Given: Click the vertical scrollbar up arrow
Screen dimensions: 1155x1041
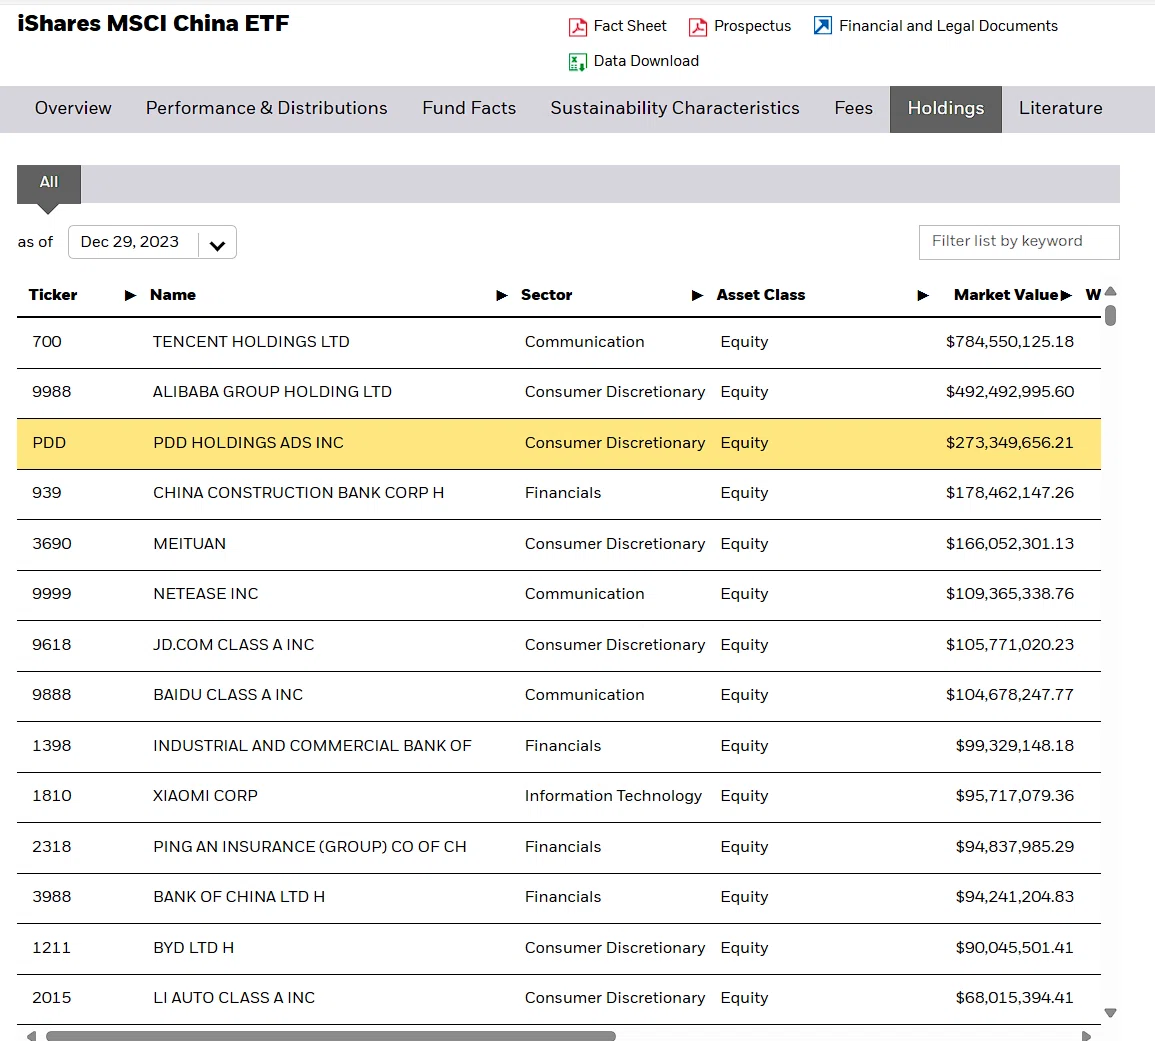Looking at the screenshot, I should 1111,291.
